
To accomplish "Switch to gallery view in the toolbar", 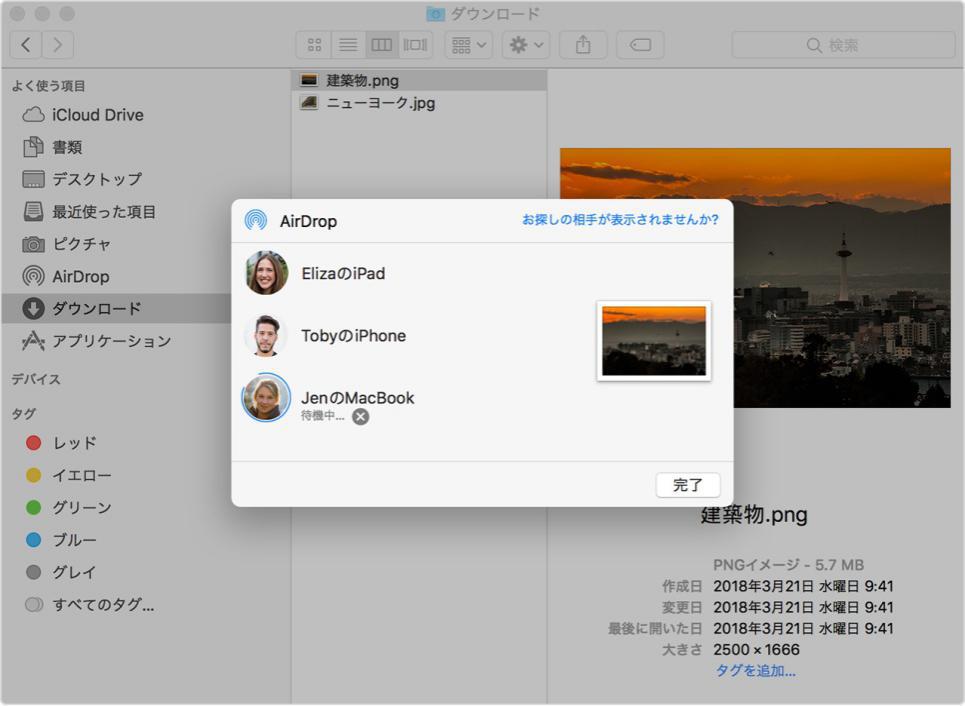I will pos(414,44).
